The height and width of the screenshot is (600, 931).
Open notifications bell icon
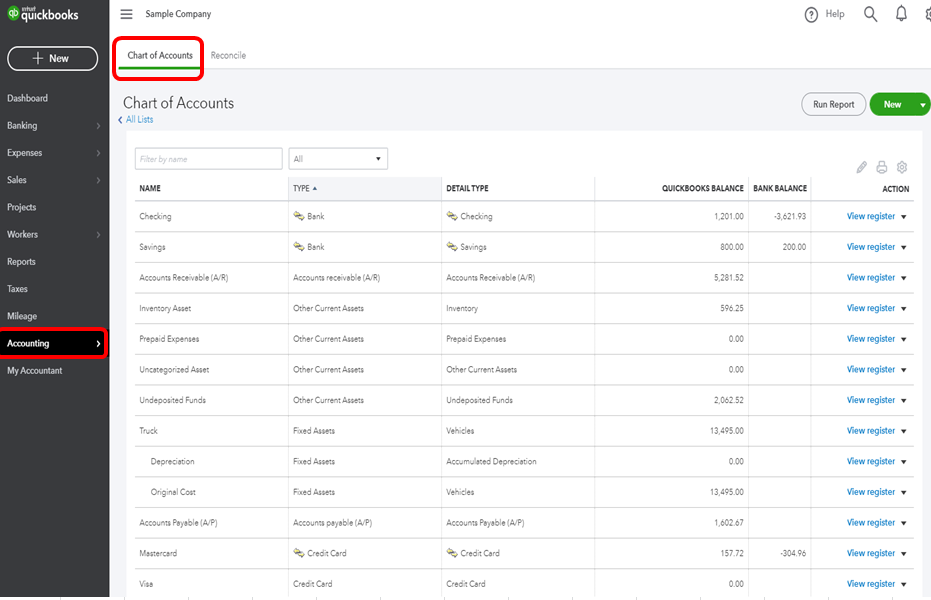[x=901, y=14]
